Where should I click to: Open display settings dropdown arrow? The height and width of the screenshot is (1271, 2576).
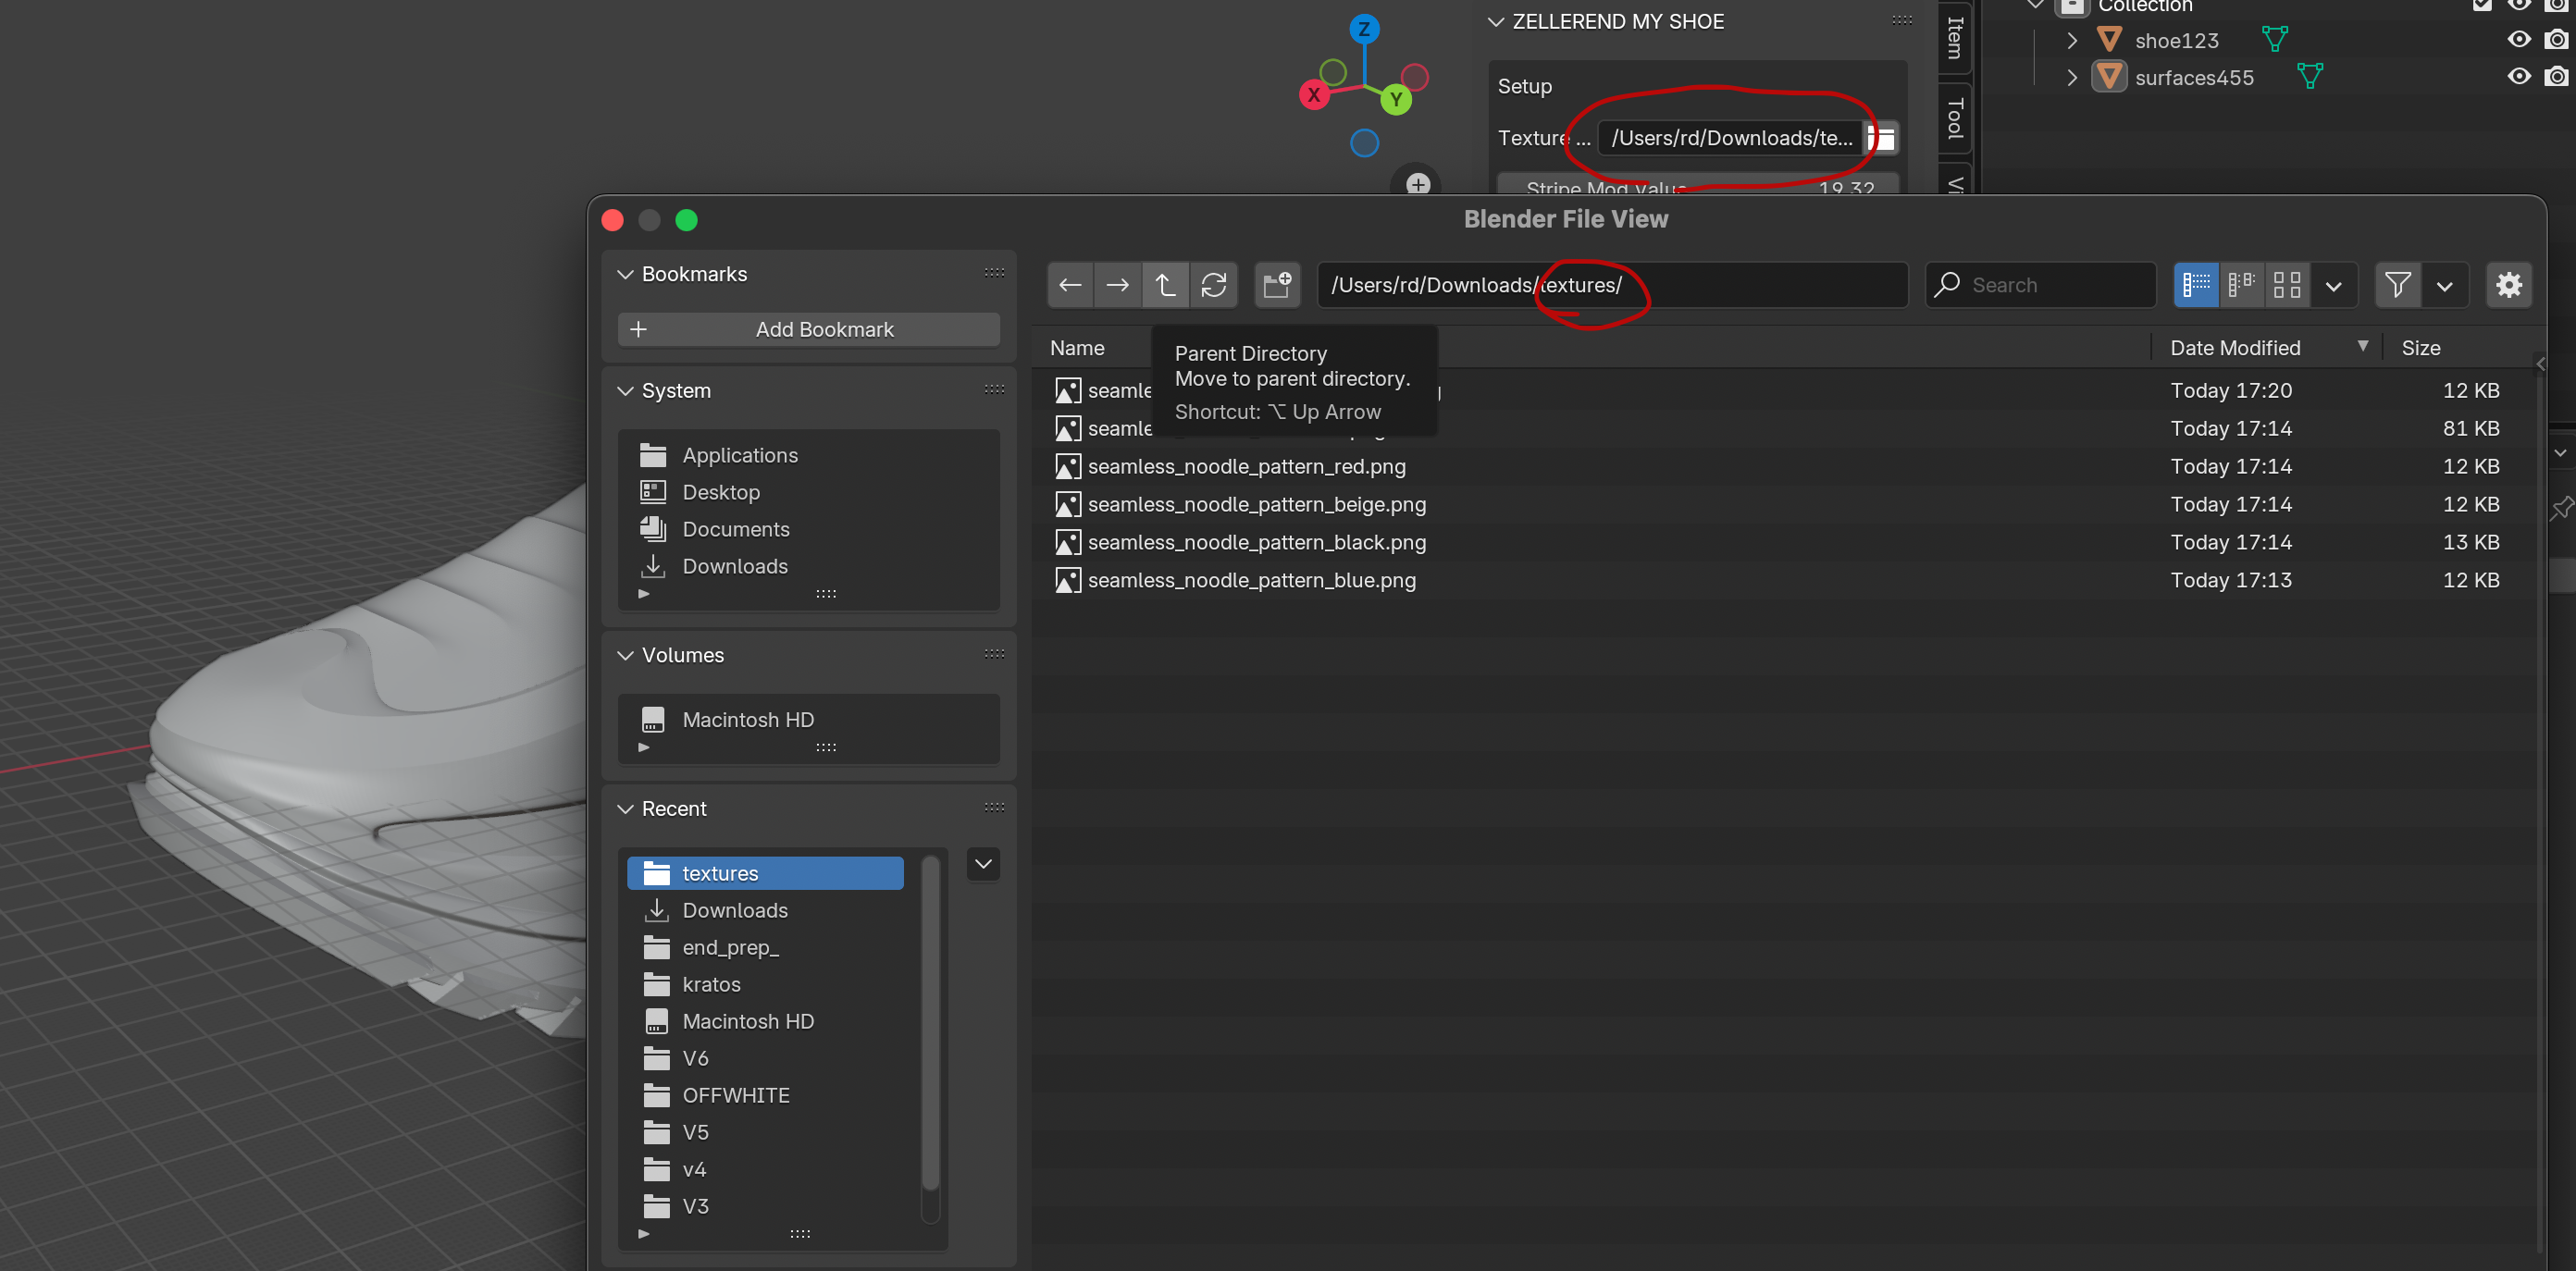pos(2333,285)
